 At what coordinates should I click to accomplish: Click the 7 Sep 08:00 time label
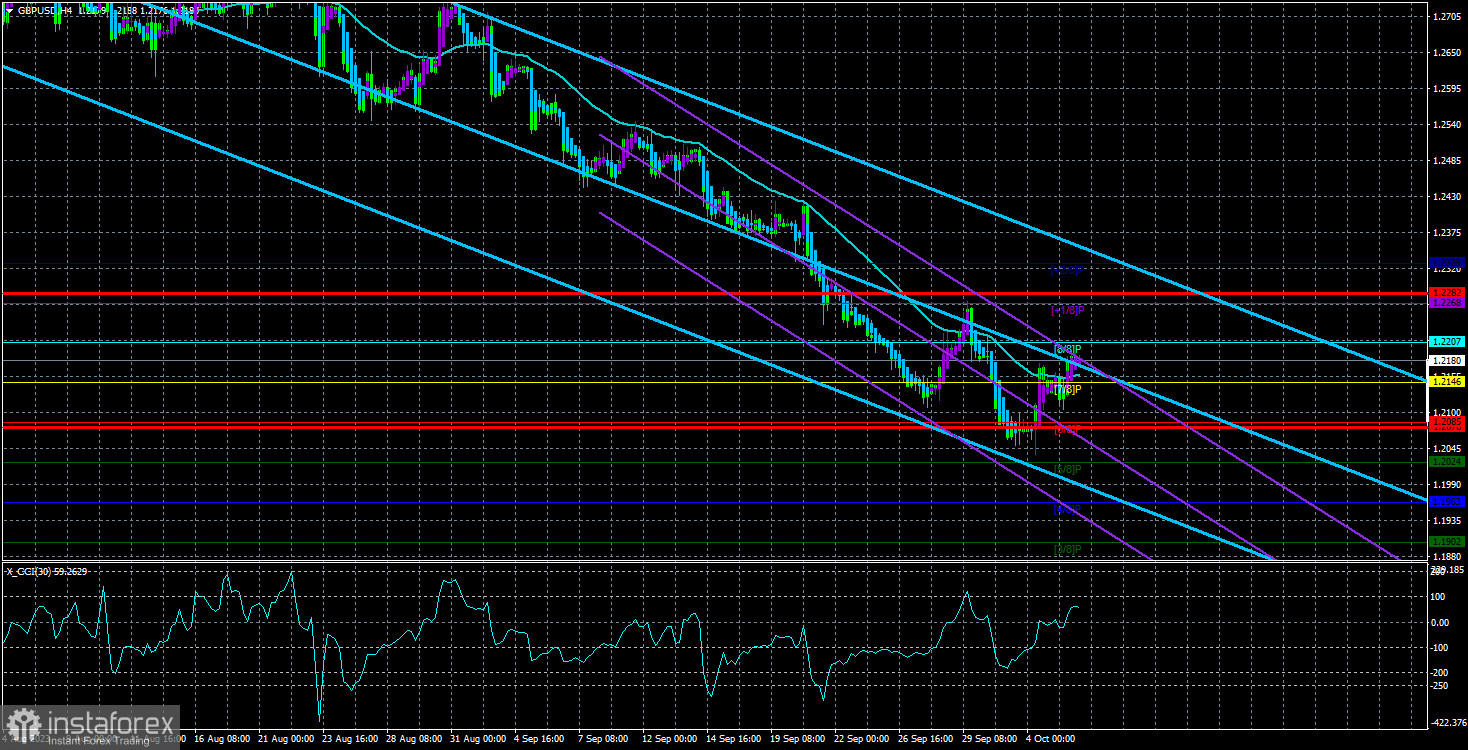pos(604,740)
